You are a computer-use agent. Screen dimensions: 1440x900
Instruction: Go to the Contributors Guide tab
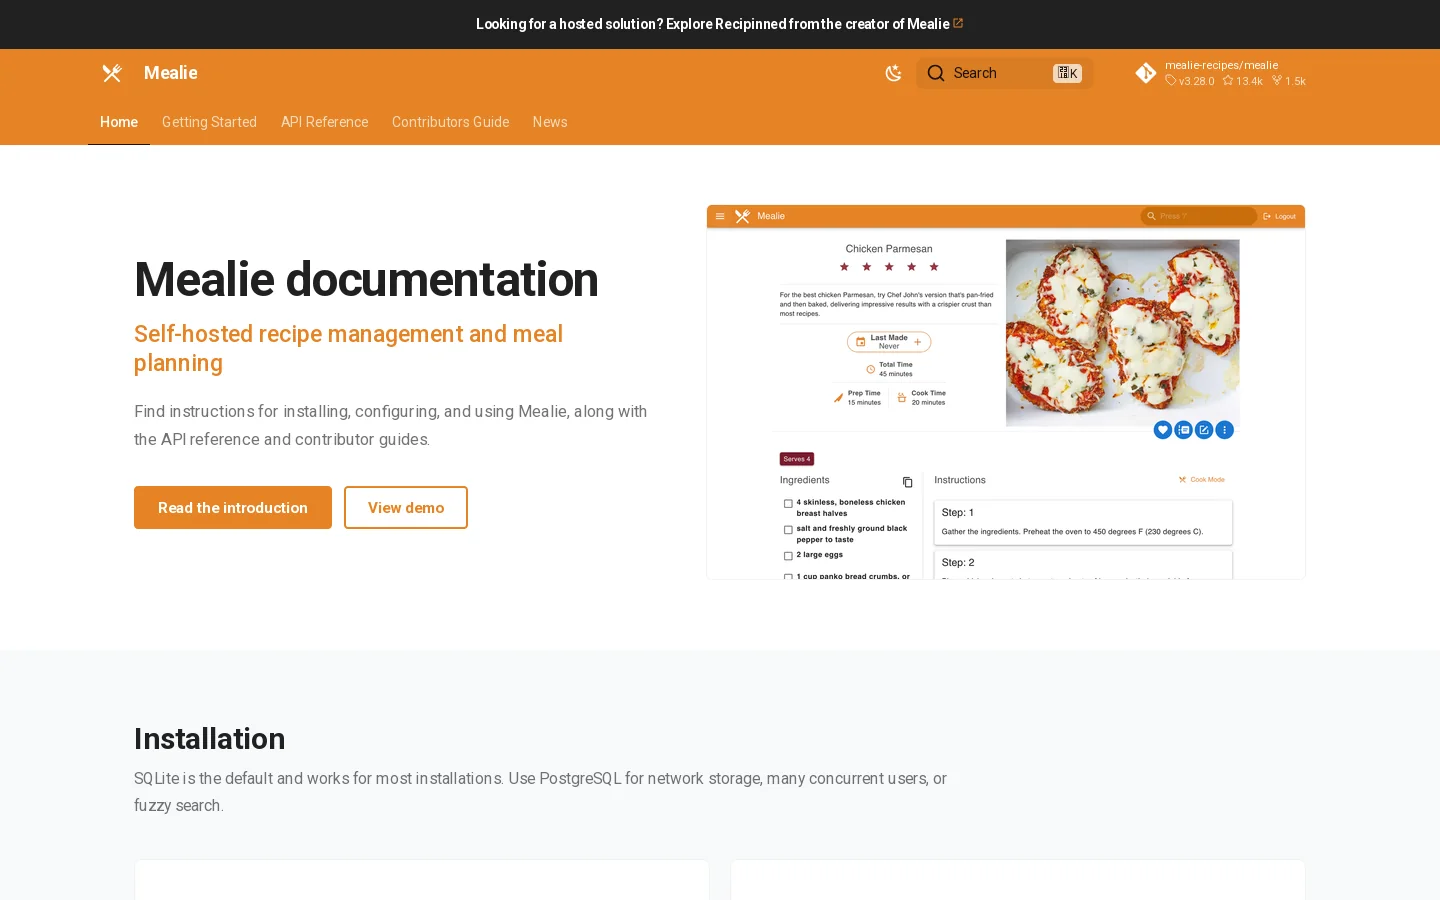(450, 122)
